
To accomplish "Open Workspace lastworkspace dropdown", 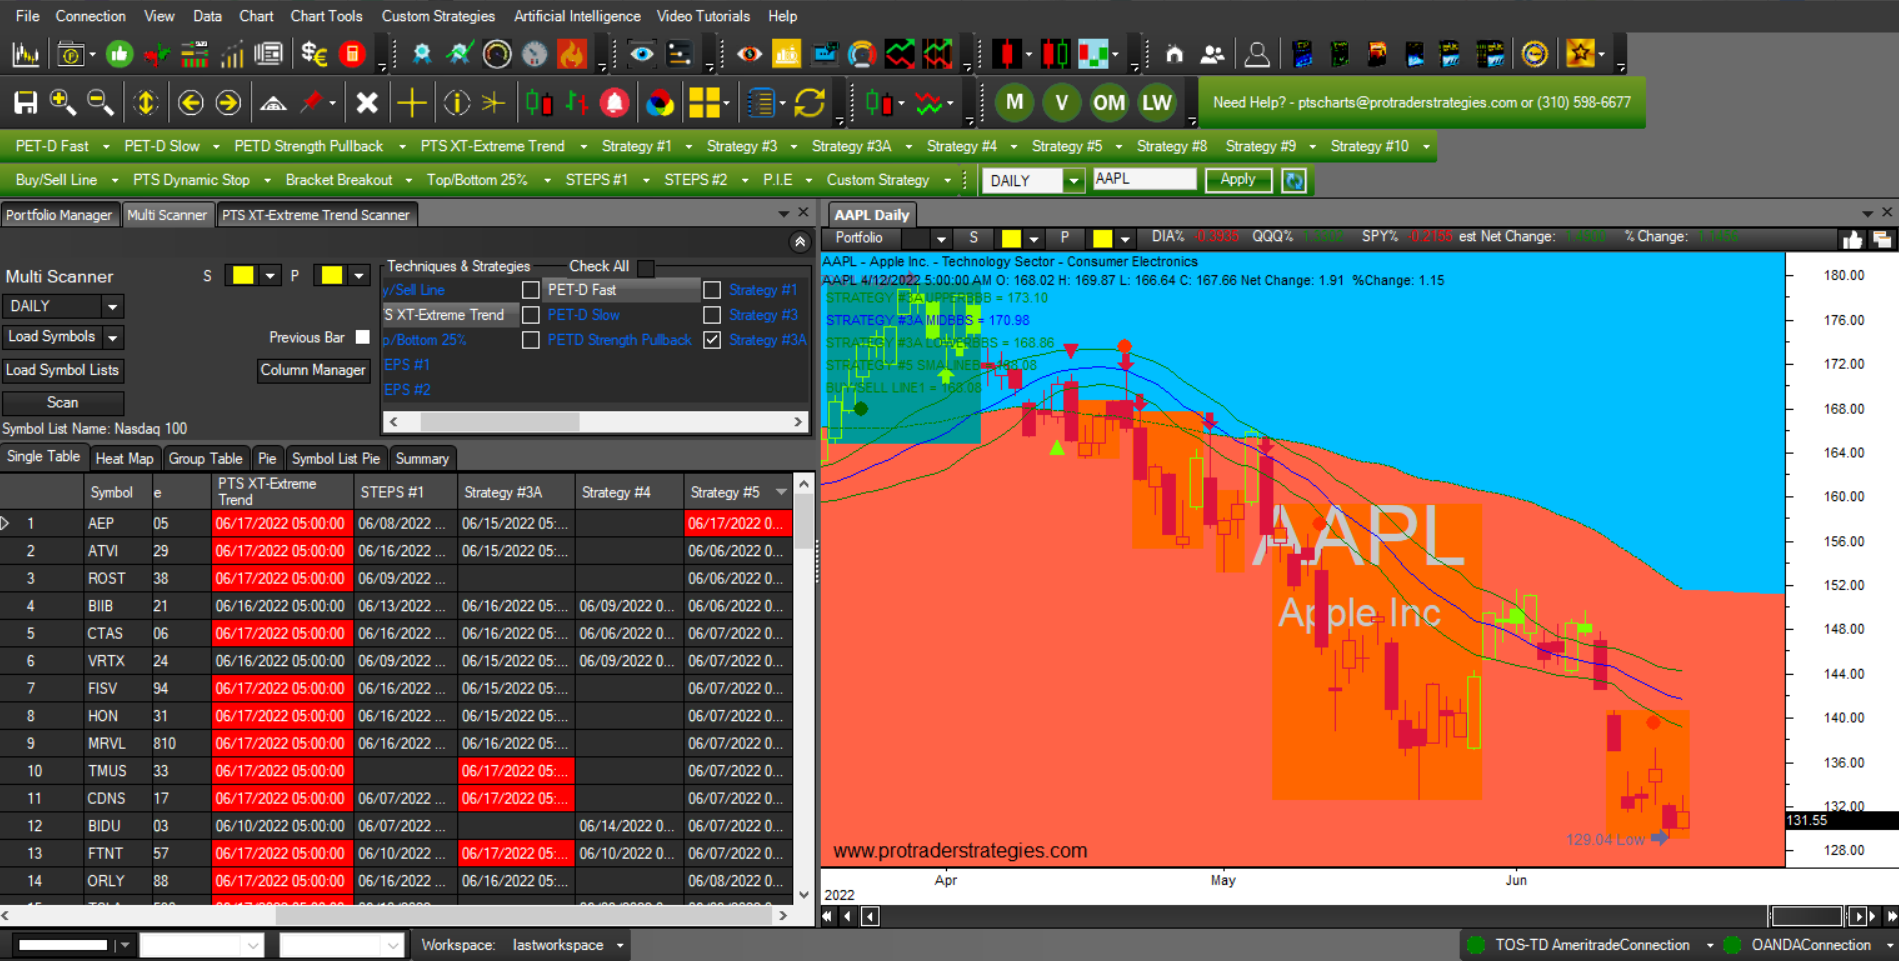I will click(x=620, y=945).
